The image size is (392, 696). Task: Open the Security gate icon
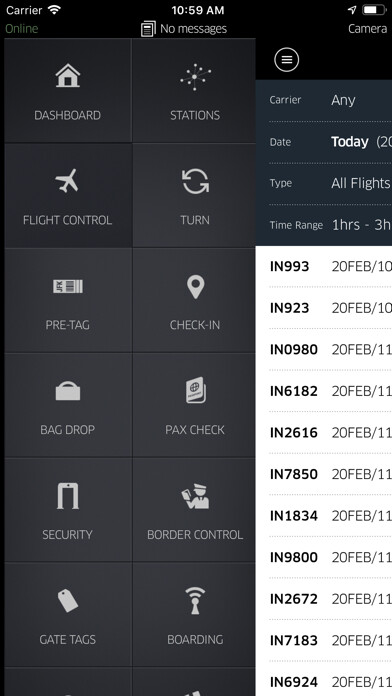[x=67, y=496]
